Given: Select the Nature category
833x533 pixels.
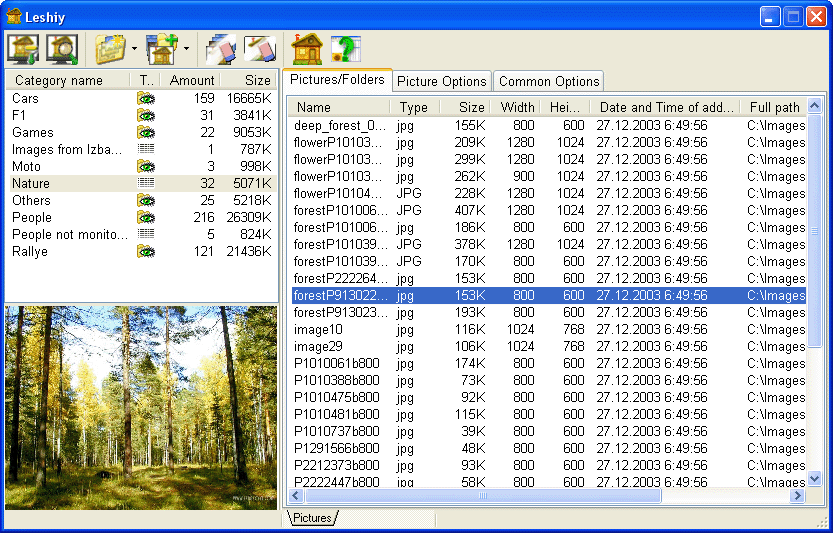Looking at the screenshot, I should point(141,183).
